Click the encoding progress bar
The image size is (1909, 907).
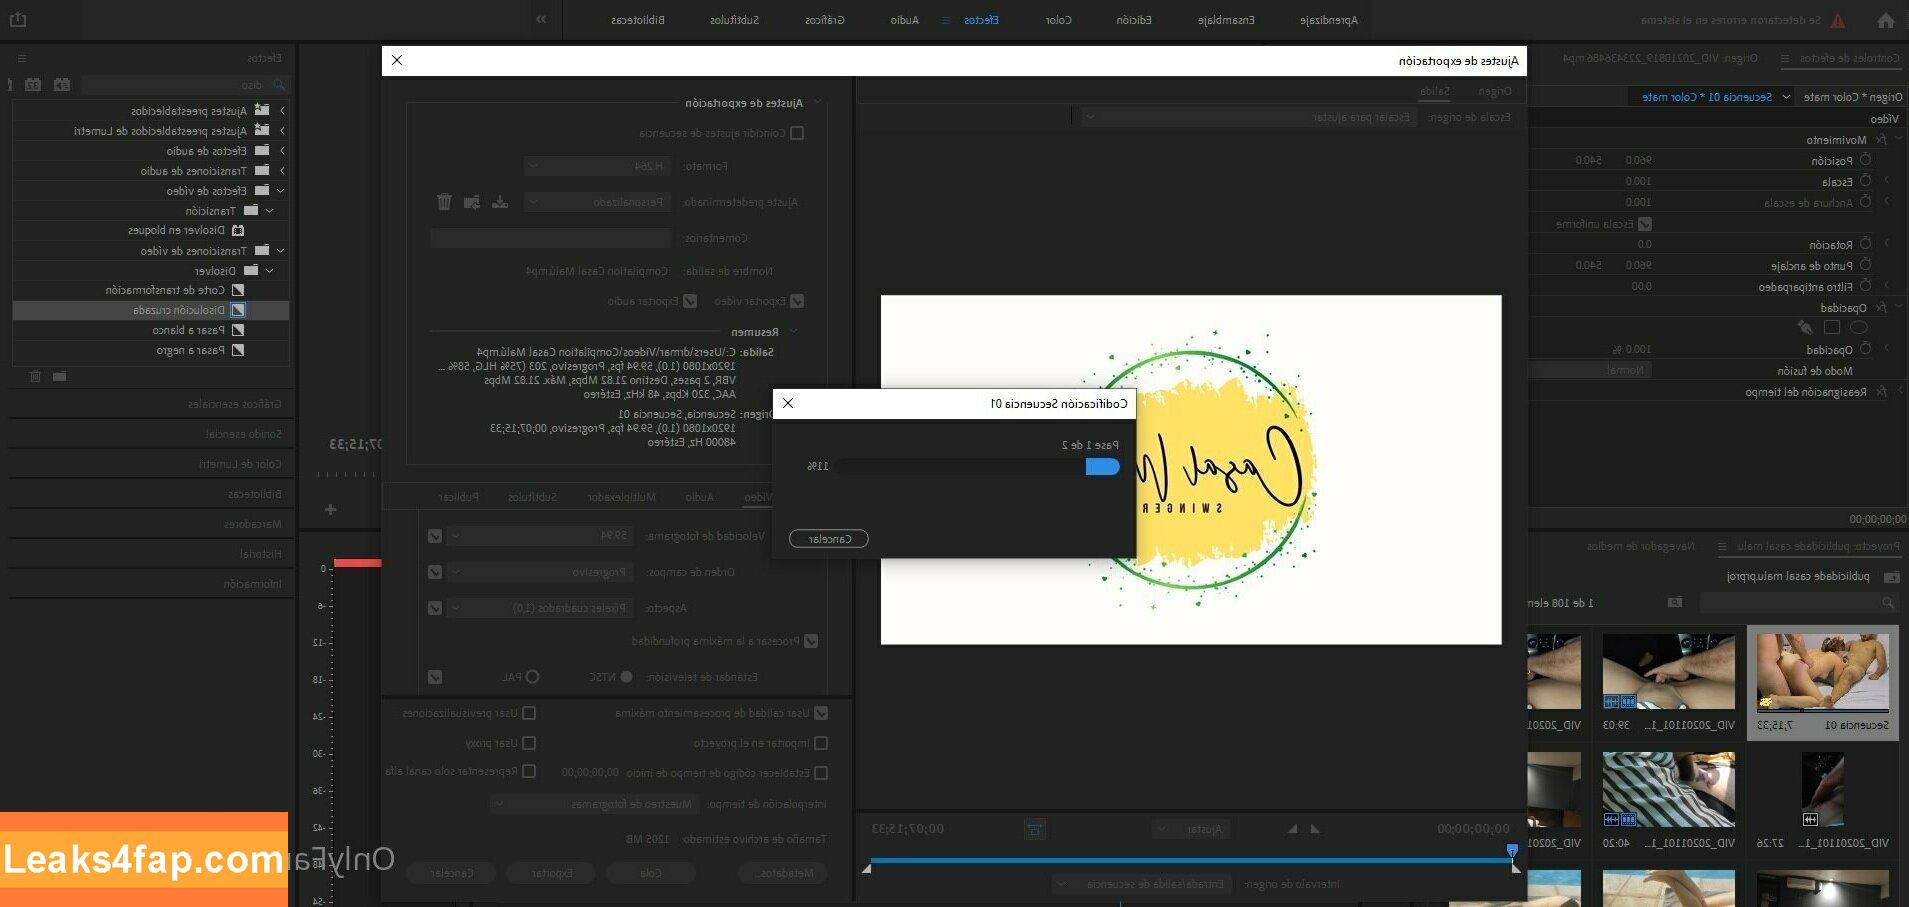point(977,466)
